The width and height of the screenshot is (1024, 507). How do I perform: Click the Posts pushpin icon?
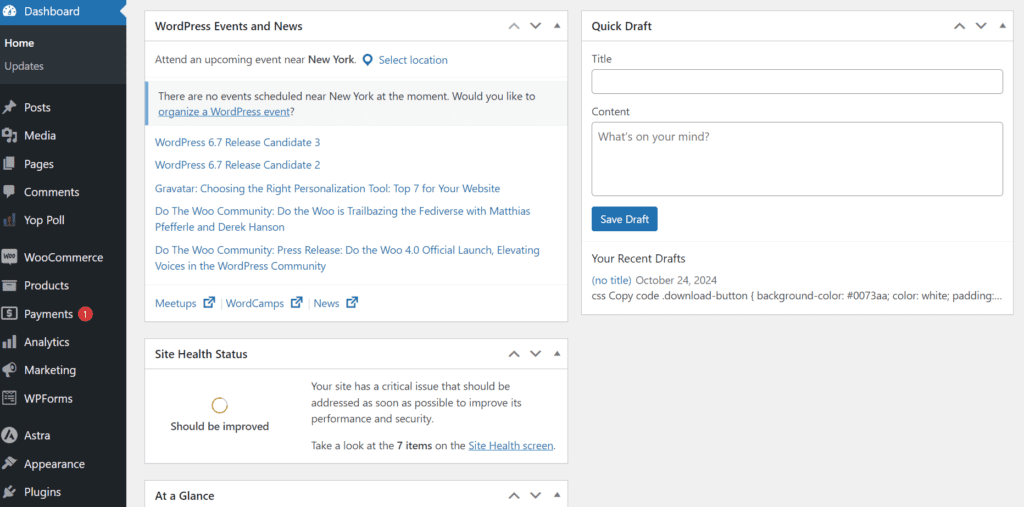[9, 107]
